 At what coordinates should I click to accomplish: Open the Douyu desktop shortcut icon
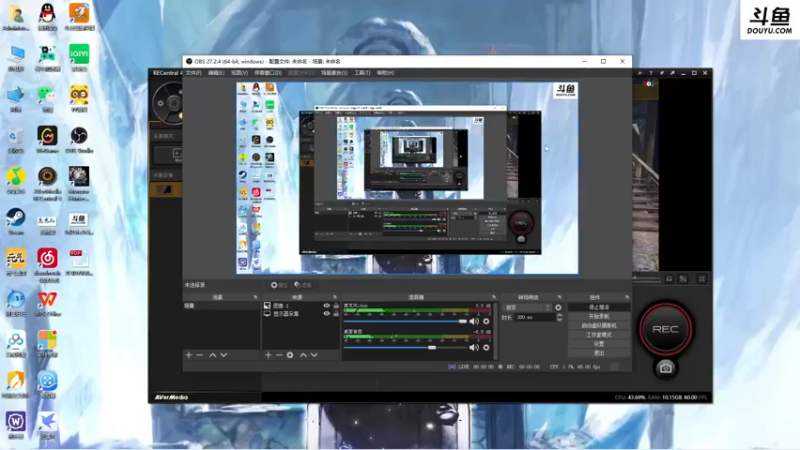click(79, 223)
